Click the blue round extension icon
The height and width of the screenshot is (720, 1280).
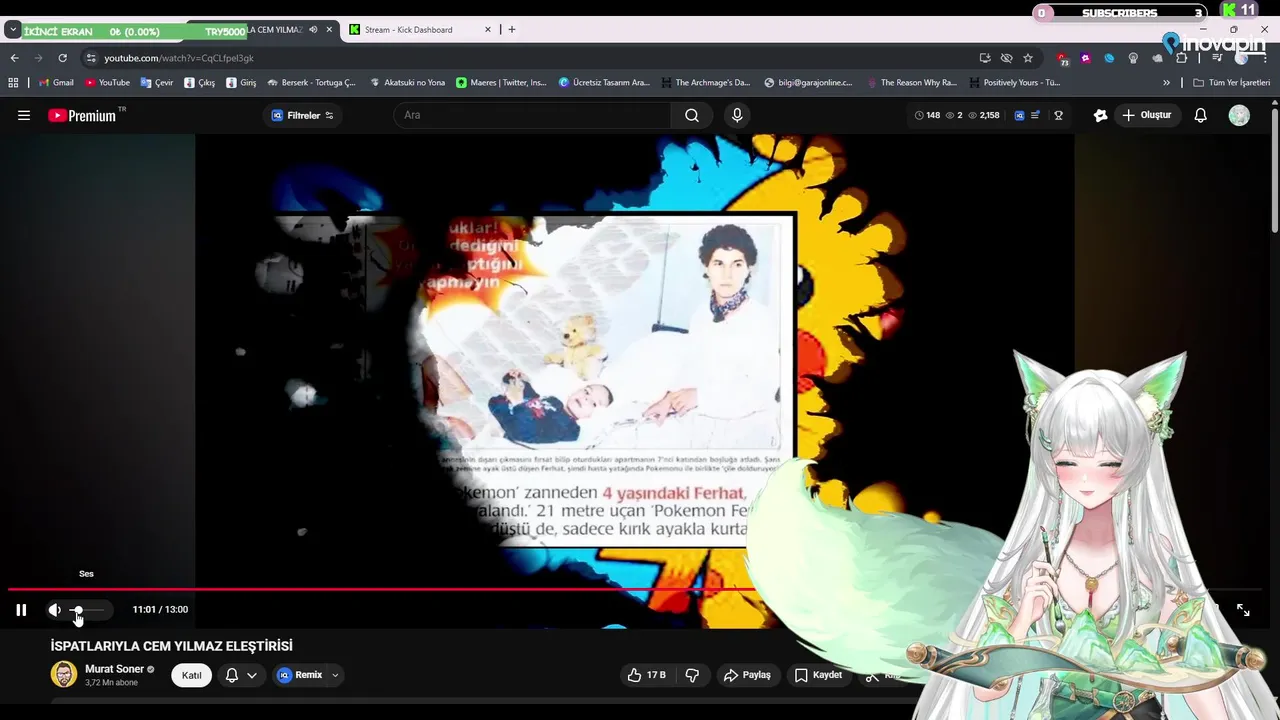tap(1109, 58)
